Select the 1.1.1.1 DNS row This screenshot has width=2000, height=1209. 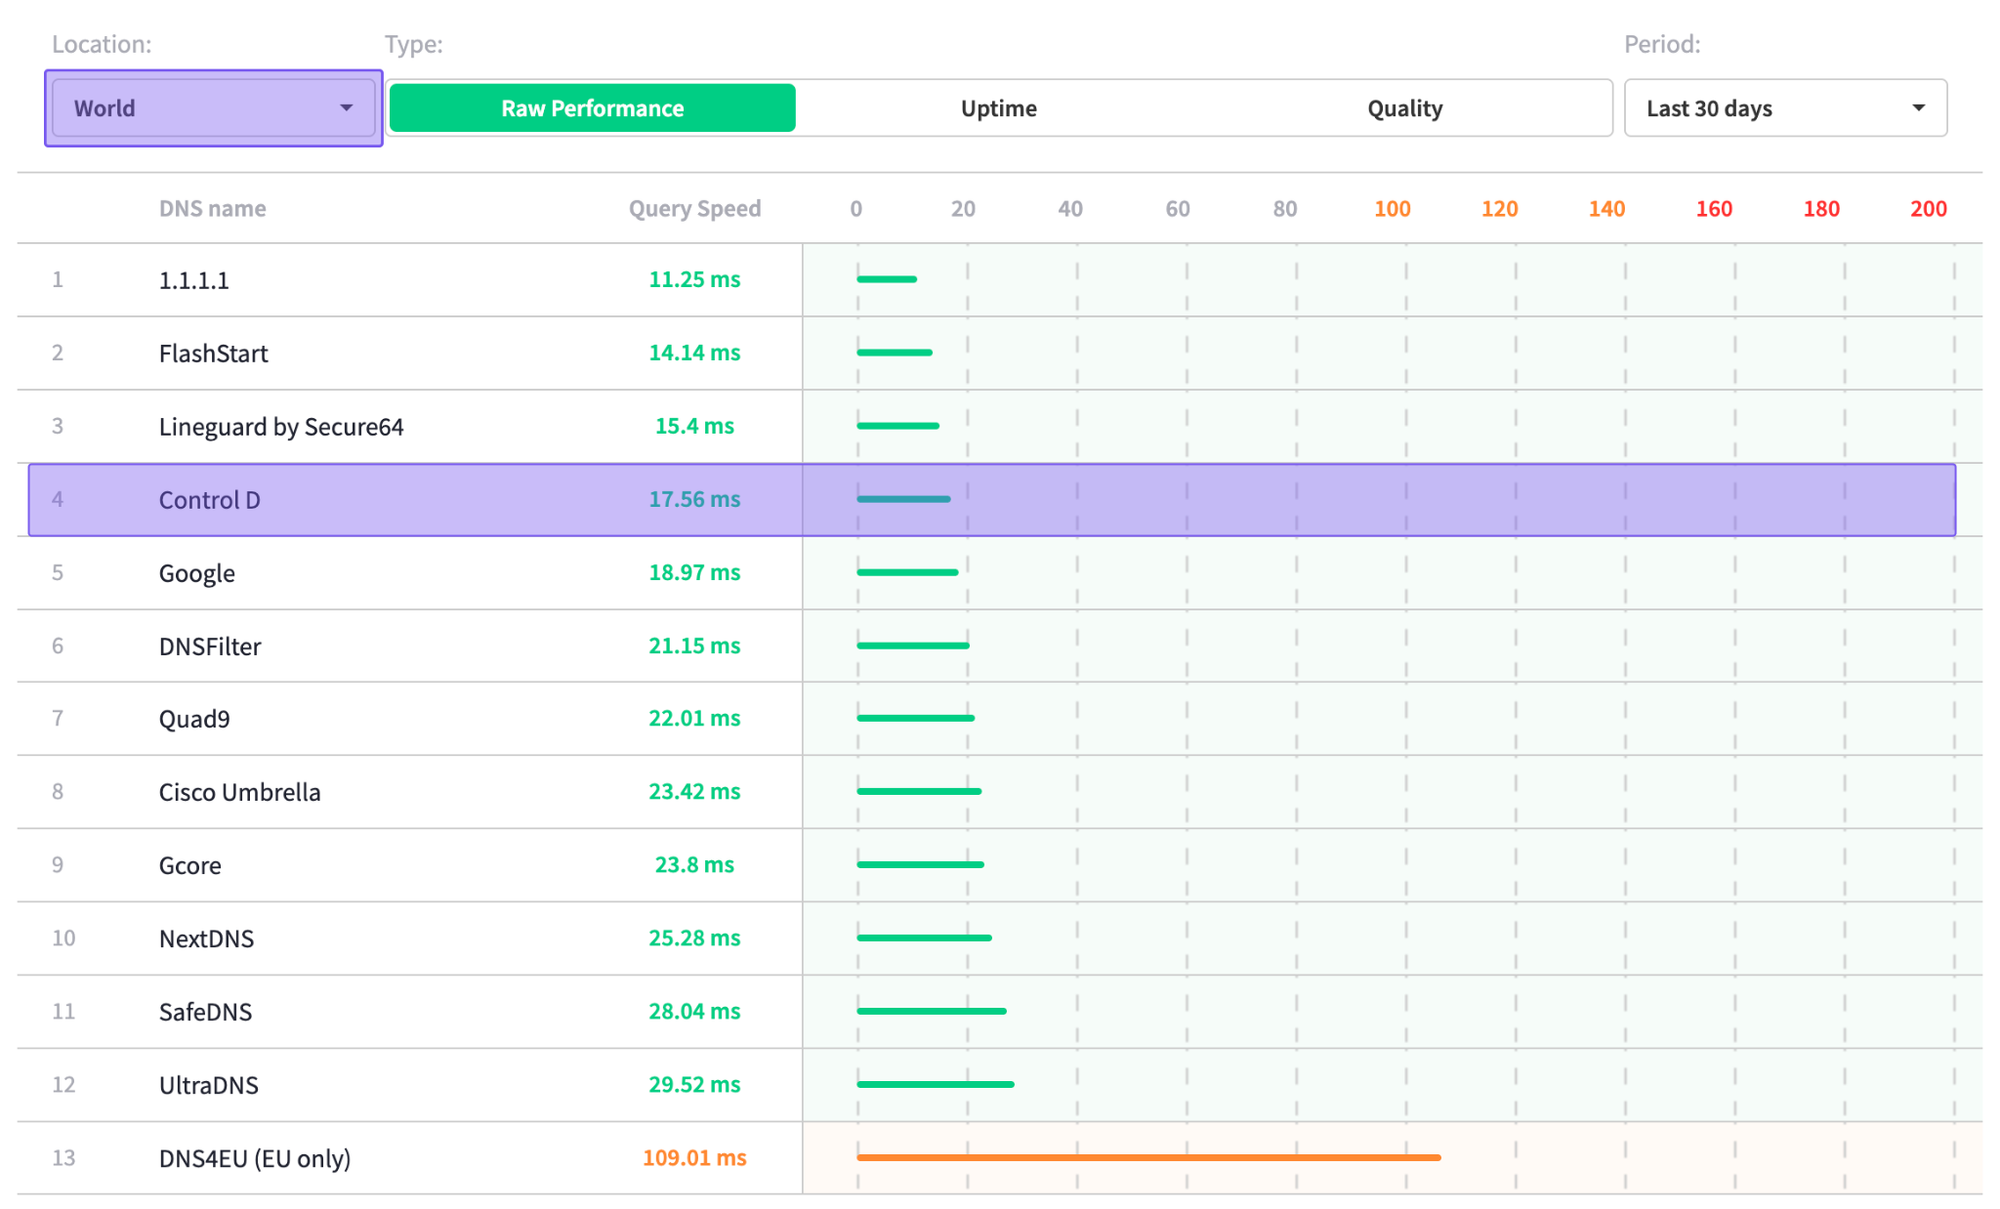point(194,280)
